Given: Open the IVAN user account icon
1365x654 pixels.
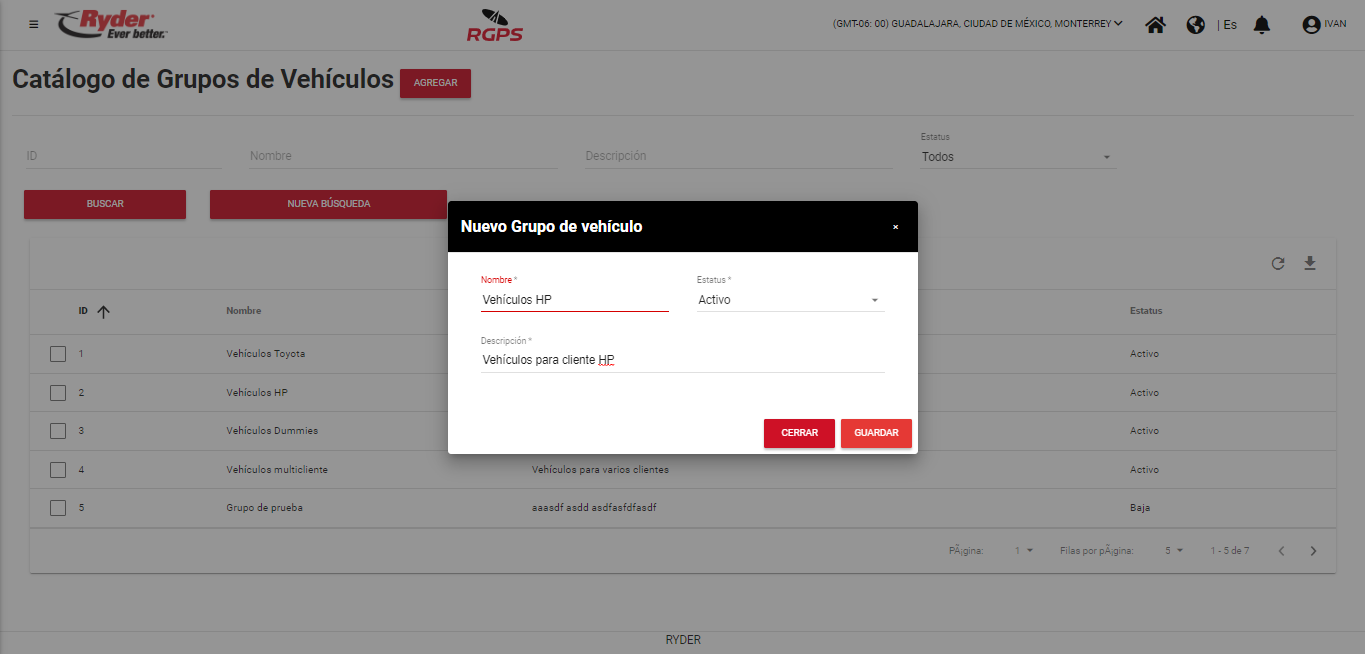Looking at the screenshot, I should pos(1311,25).
